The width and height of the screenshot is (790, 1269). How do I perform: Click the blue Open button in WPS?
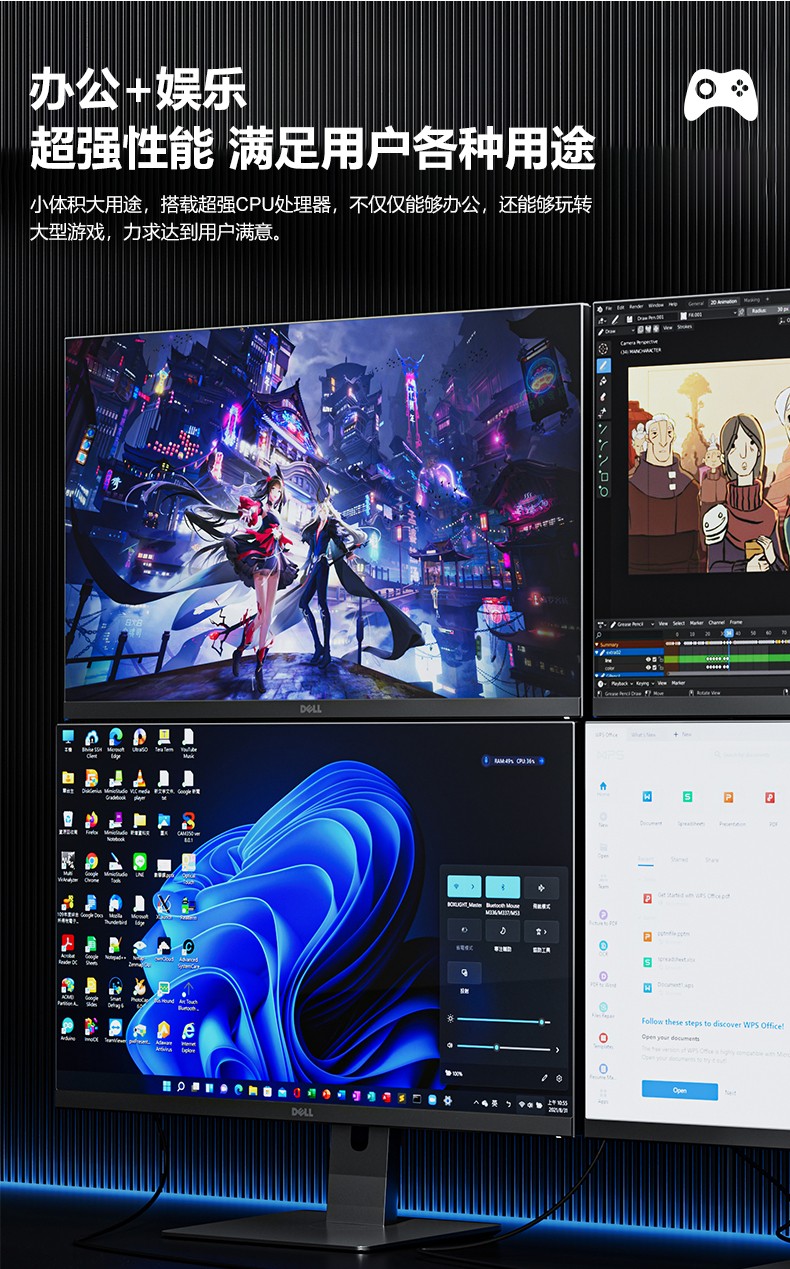[x=679, y=1090]
